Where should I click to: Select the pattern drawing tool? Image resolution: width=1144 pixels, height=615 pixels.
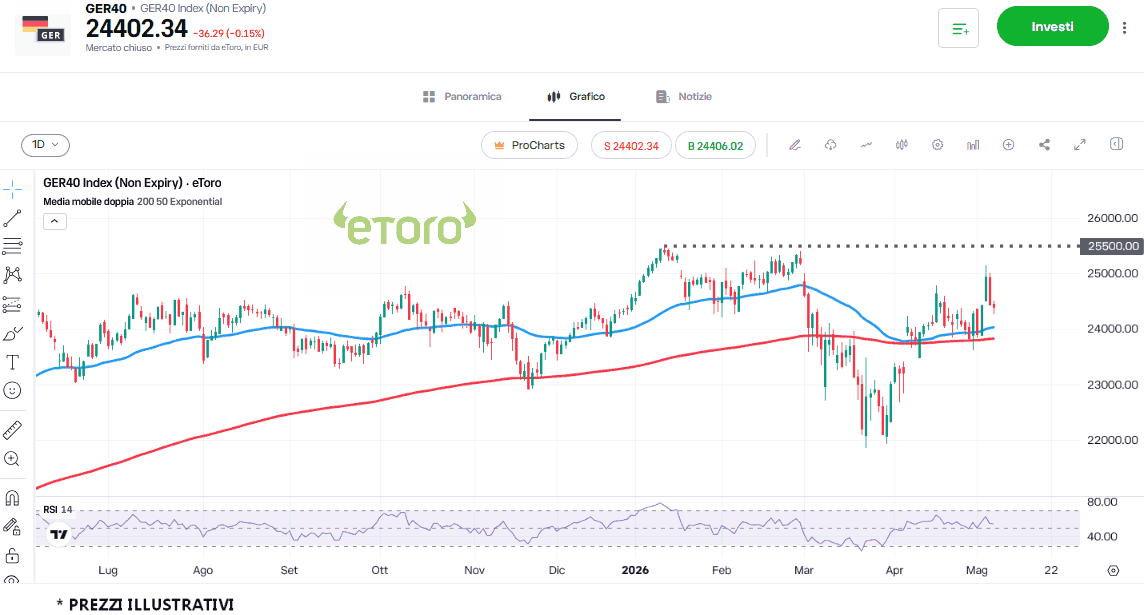coord(12,275)
